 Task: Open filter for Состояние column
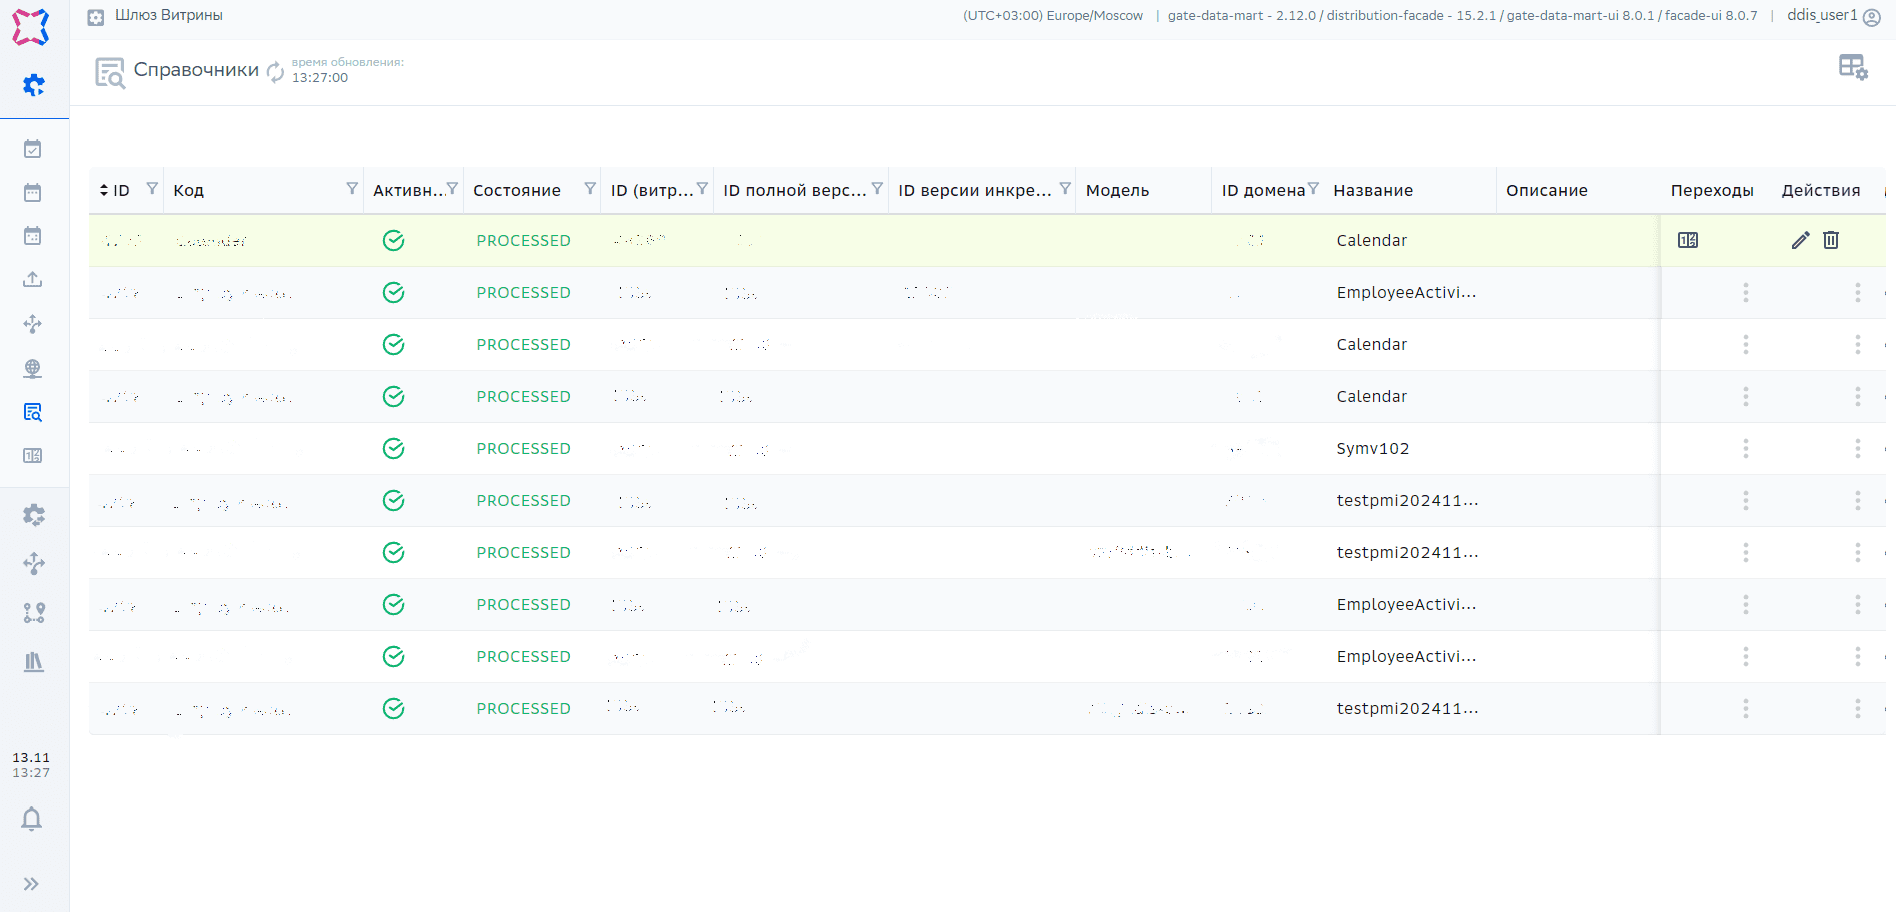[590, 189]
